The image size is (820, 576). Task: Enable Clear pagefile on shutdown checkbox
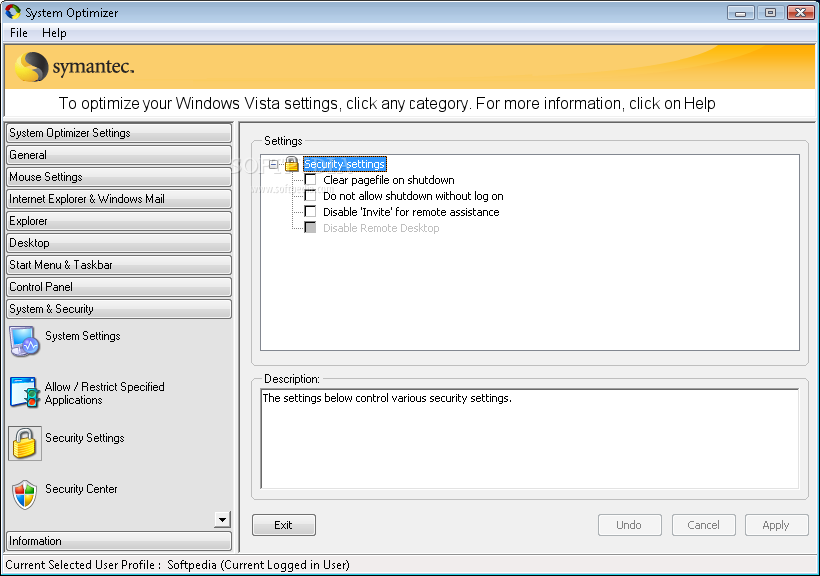click(x=310, y=179)
